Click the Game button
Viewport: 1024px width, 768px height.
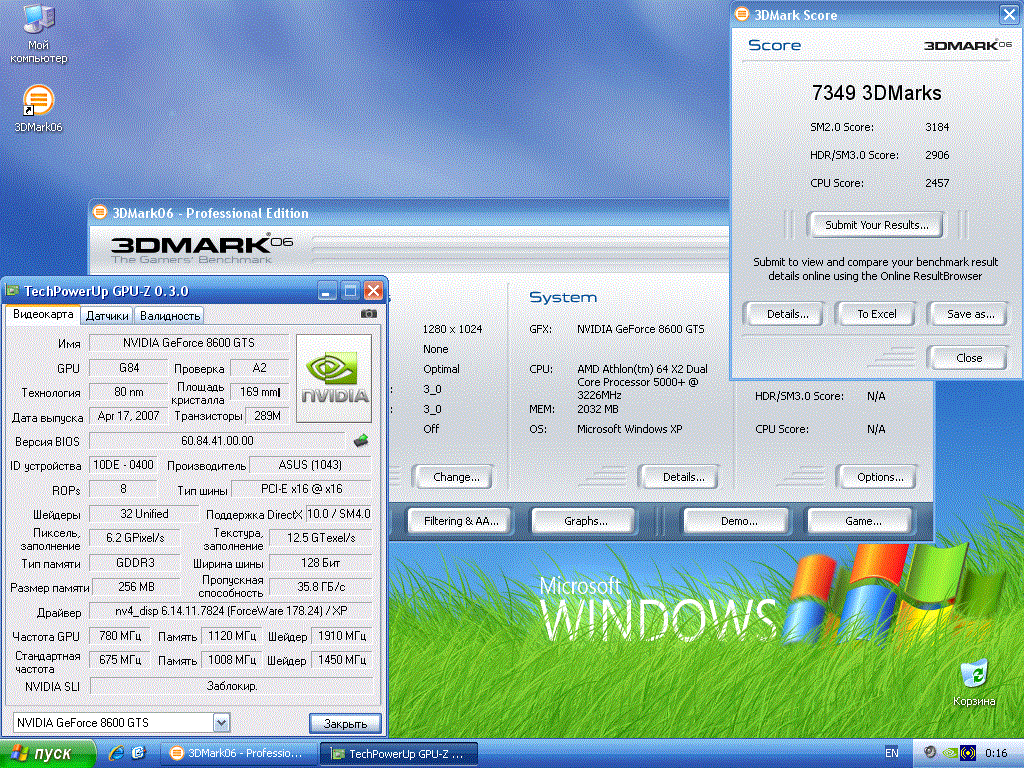coord(862,520)
